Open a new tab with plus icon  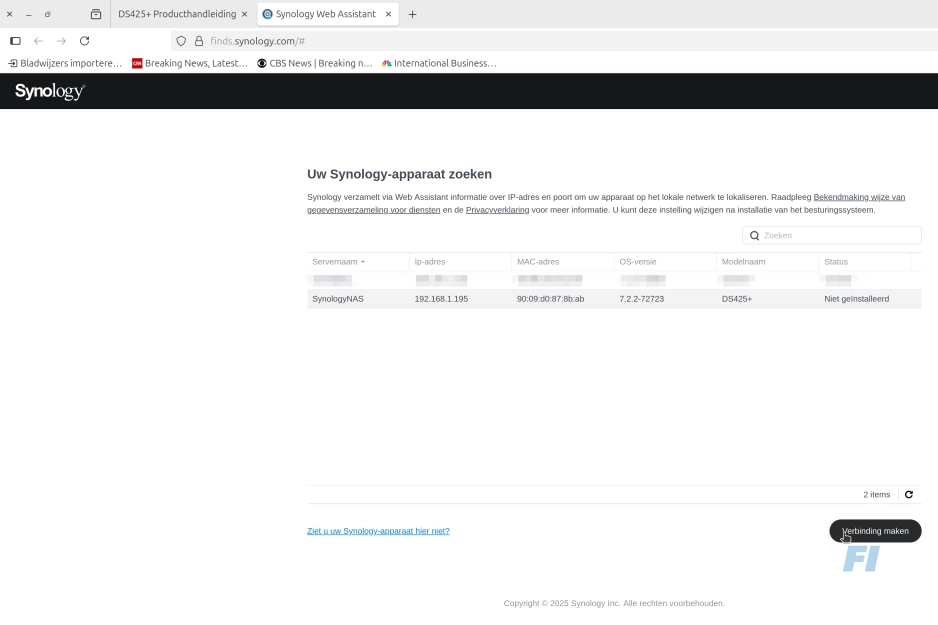(412, 14)
